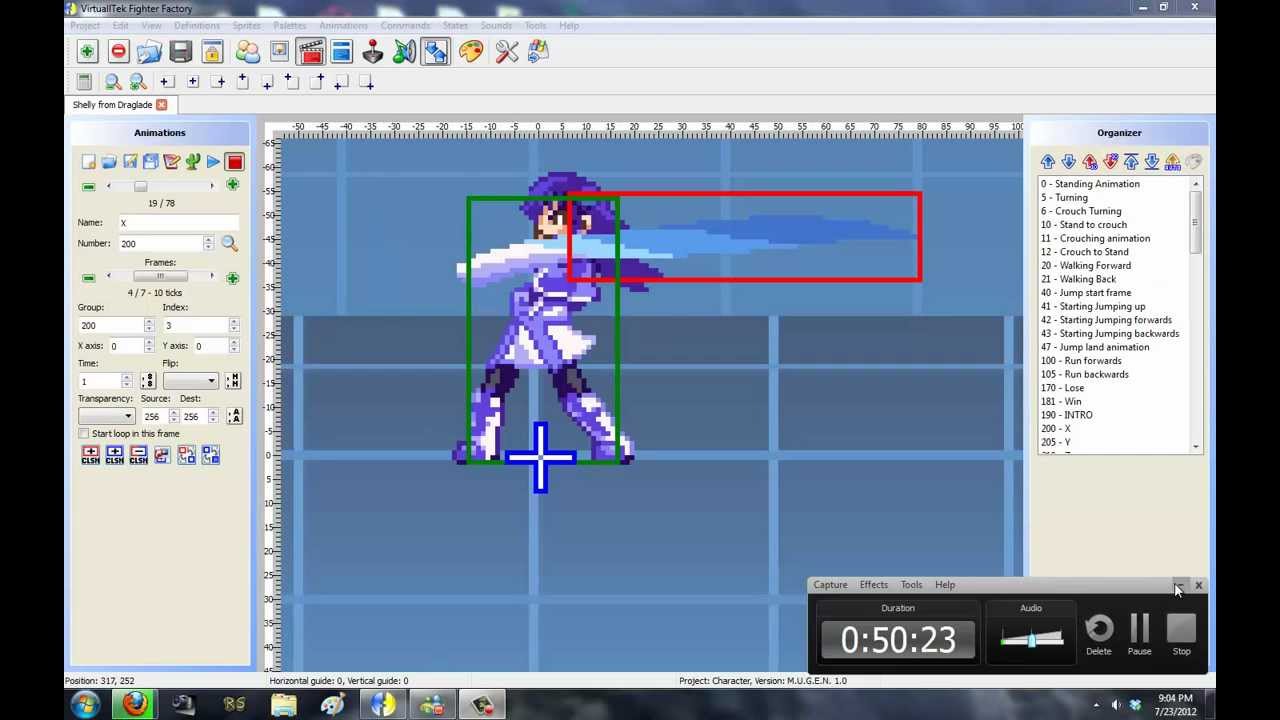This screenshot has height=720, width=1280.
Task: Click the green plus new project icon
Action: [x=87, y=51]
